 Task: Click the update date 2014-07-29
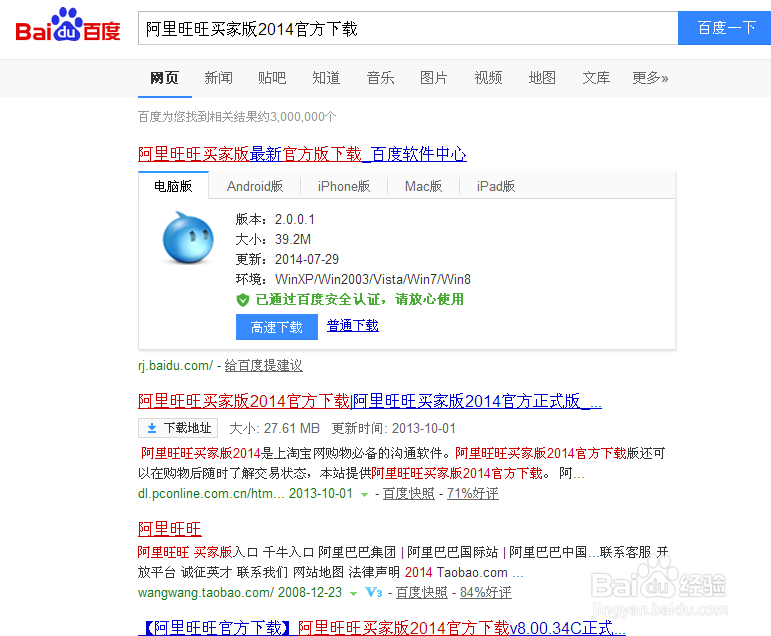pos(307,259)
